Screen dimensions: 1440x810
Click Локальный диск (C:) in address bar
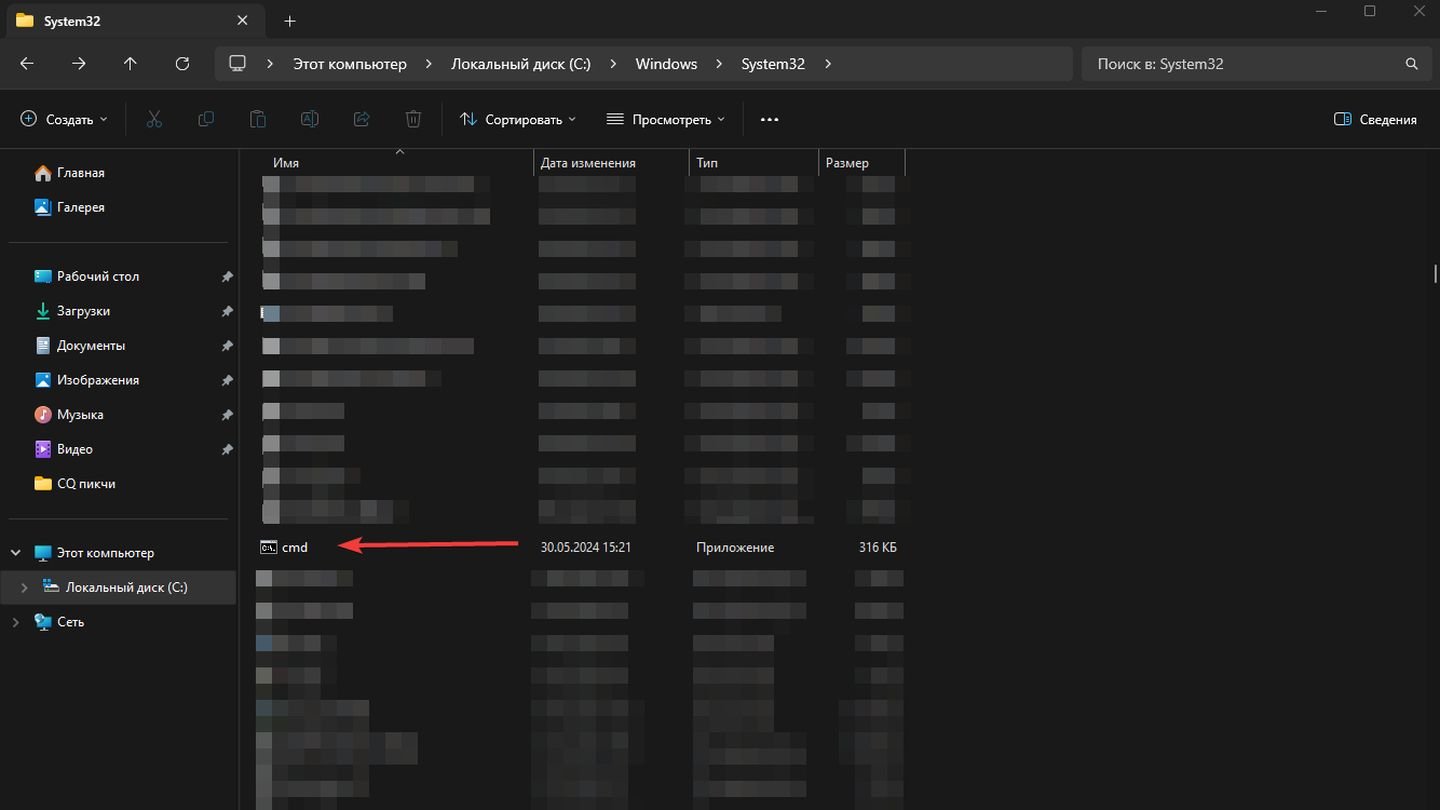click(x=521, y=63)
